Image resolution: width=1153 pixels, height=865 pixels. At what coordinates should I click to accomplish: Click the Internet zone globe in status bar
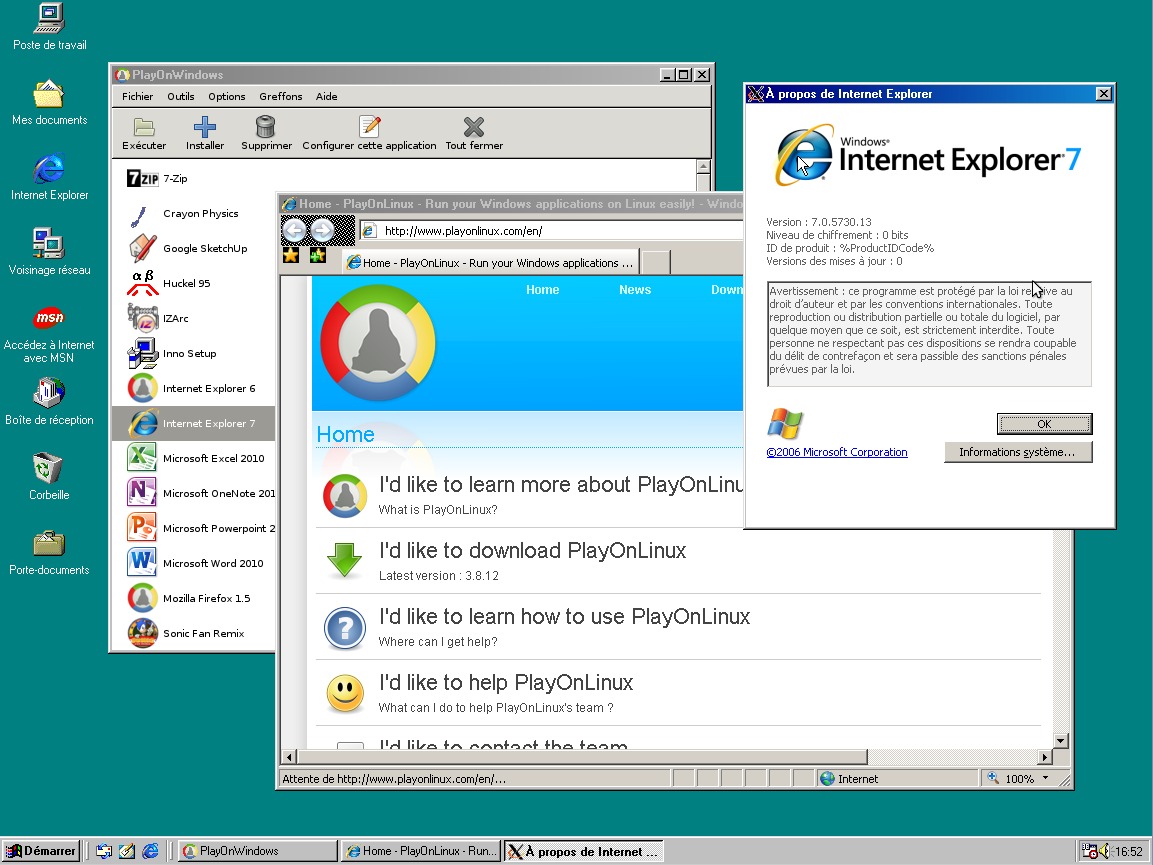coord(827,778)
